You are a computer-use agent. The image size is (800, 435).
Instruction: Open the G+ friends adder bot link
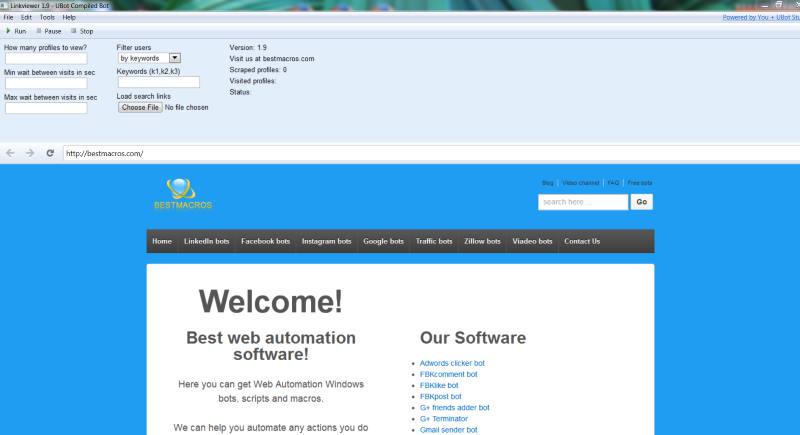[x=454, y=407]
